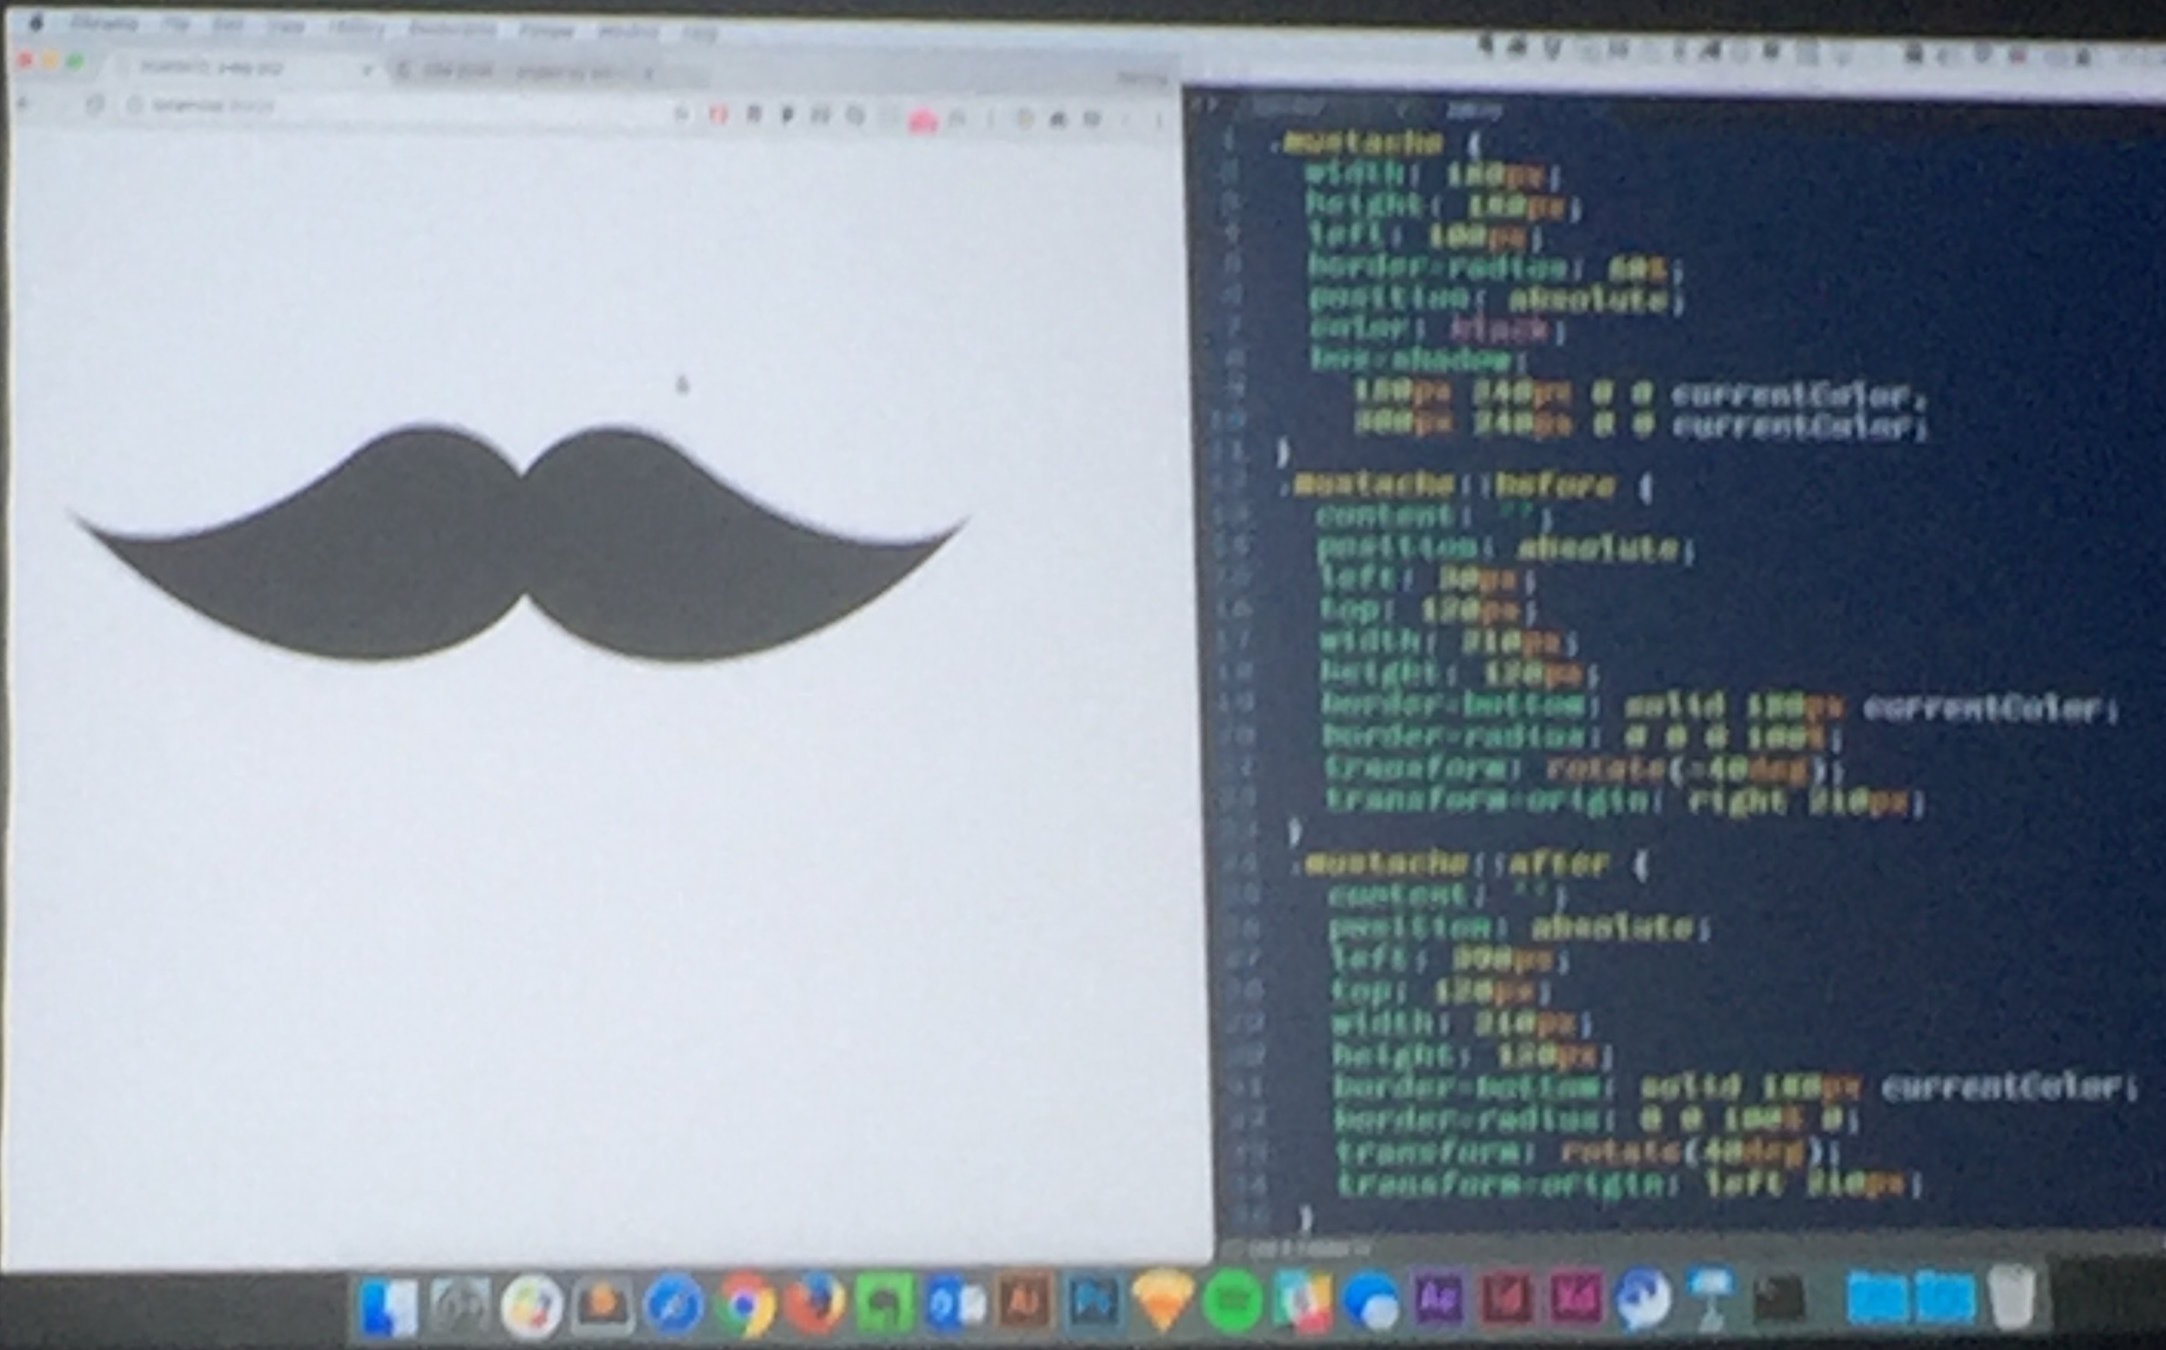Open the History menu in menu bar
Screen dimensions: 2166x1350
pos(355,28)
